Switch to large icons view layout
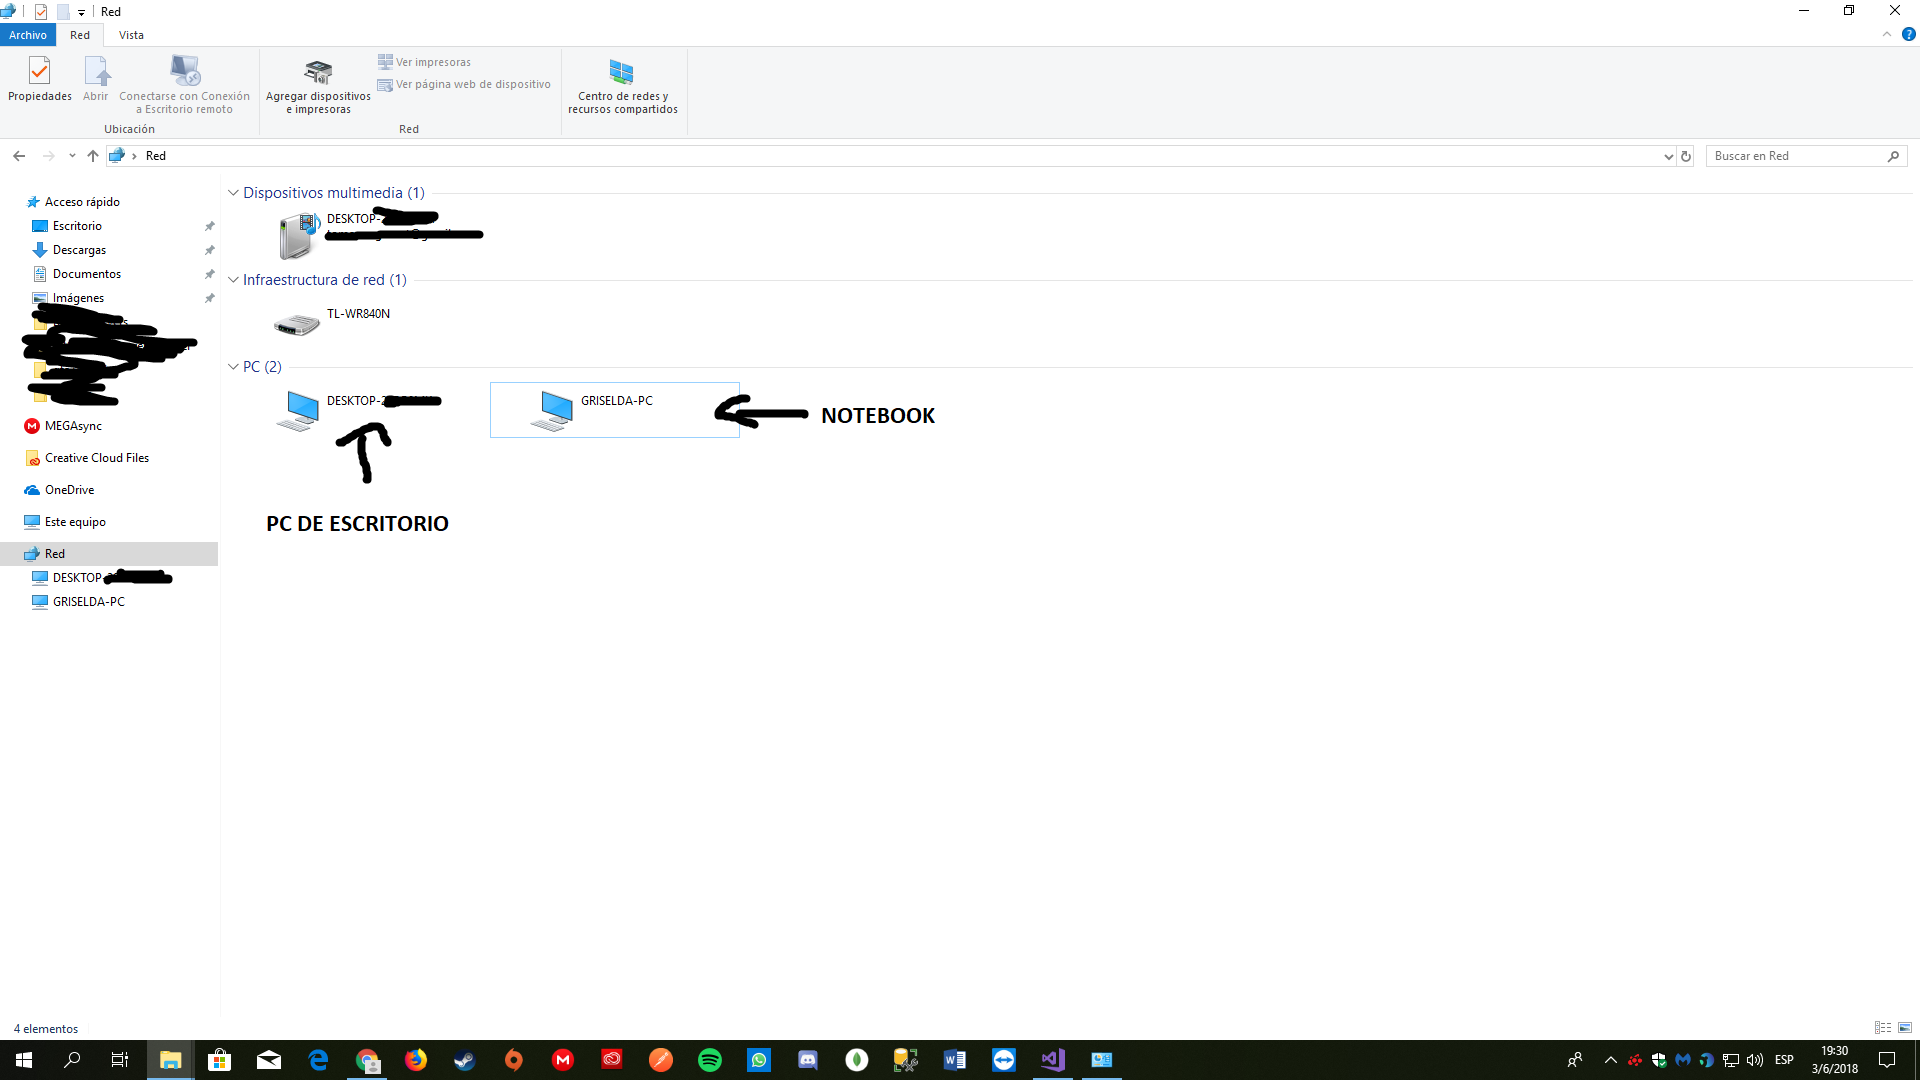This screenshot has width=1920, height=1080. [x=1905, y=1028]
